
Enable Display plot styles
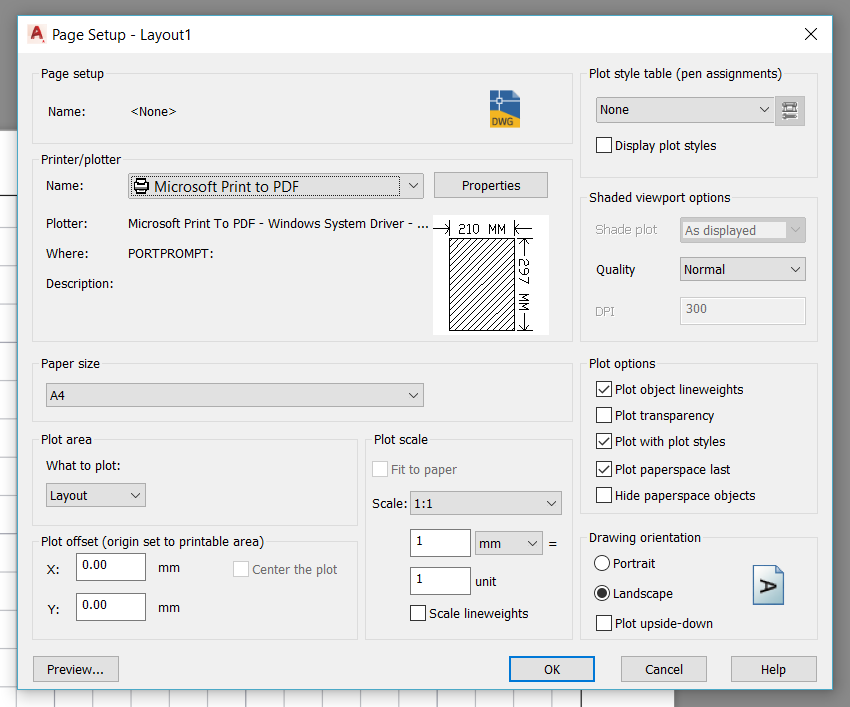604,145
